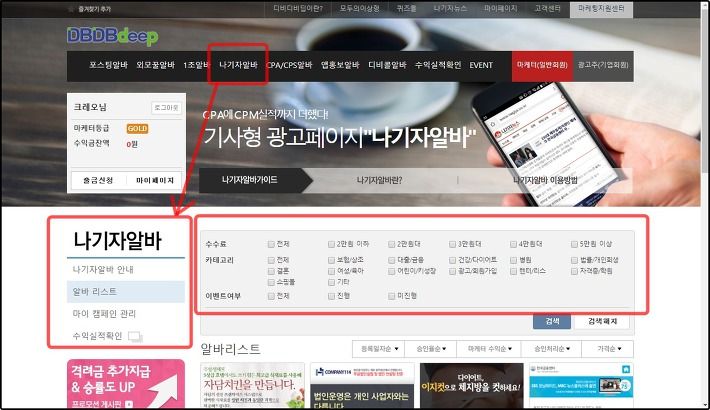Open the 자담치킨 ad thumbnail
This screenshot has width=710, height=410.
tap(253, 386)
